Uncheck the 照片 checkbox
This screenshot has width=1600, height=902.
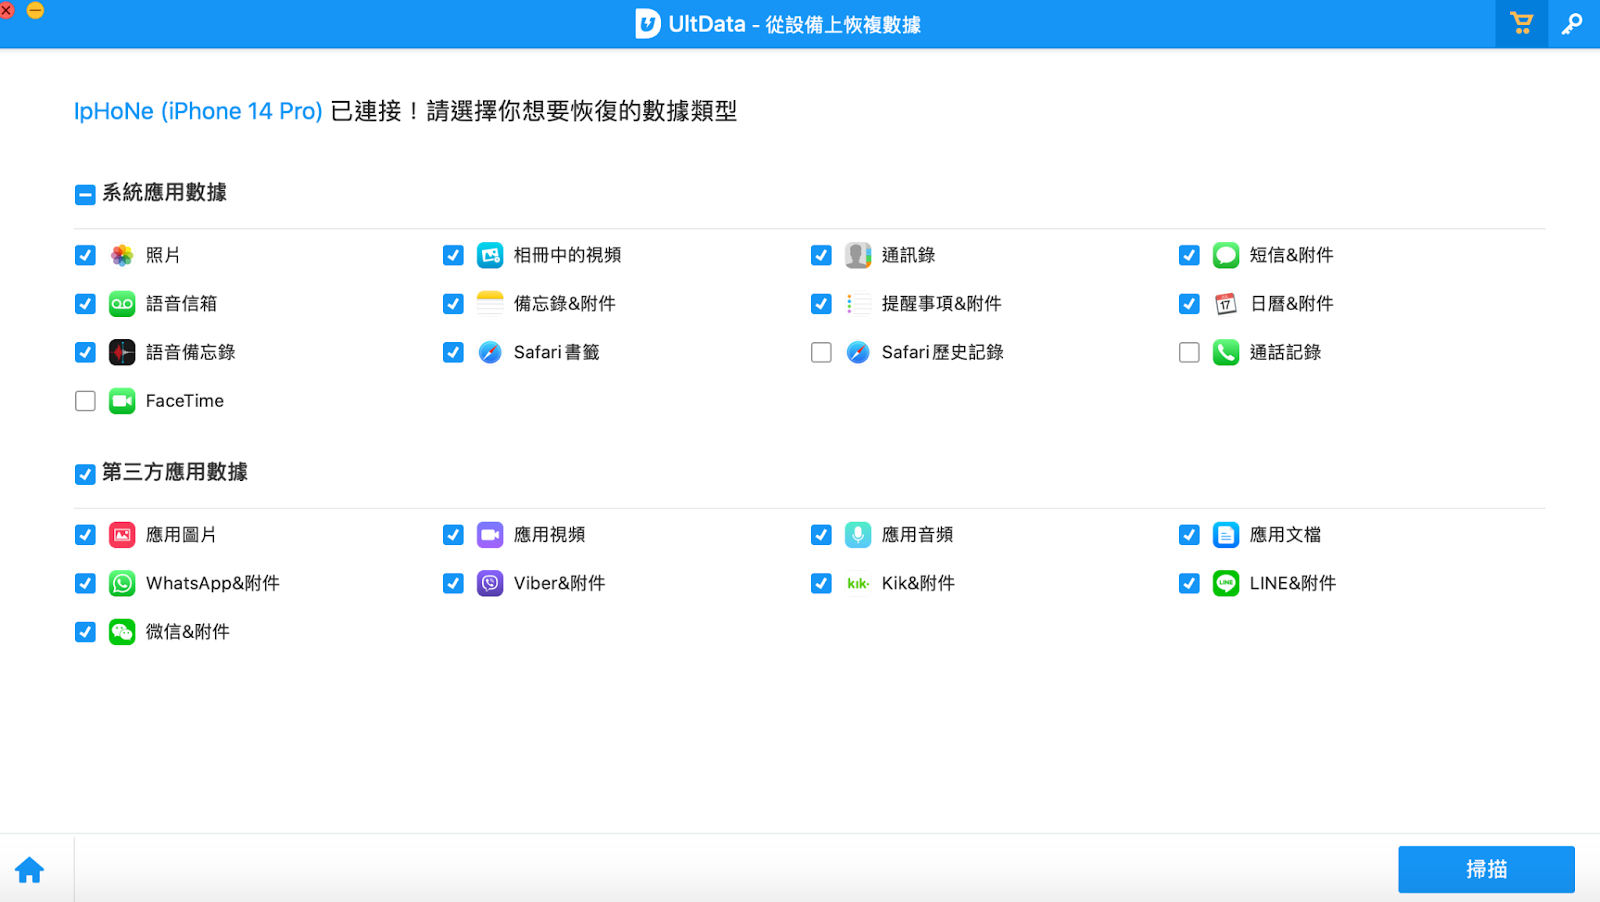pyautogui.click(x=85, y=255)
